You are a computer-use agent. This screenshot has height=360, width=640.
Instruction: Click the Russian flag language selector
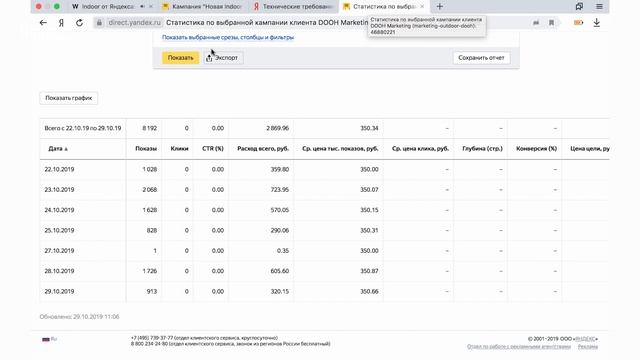[x=49, y=339]
